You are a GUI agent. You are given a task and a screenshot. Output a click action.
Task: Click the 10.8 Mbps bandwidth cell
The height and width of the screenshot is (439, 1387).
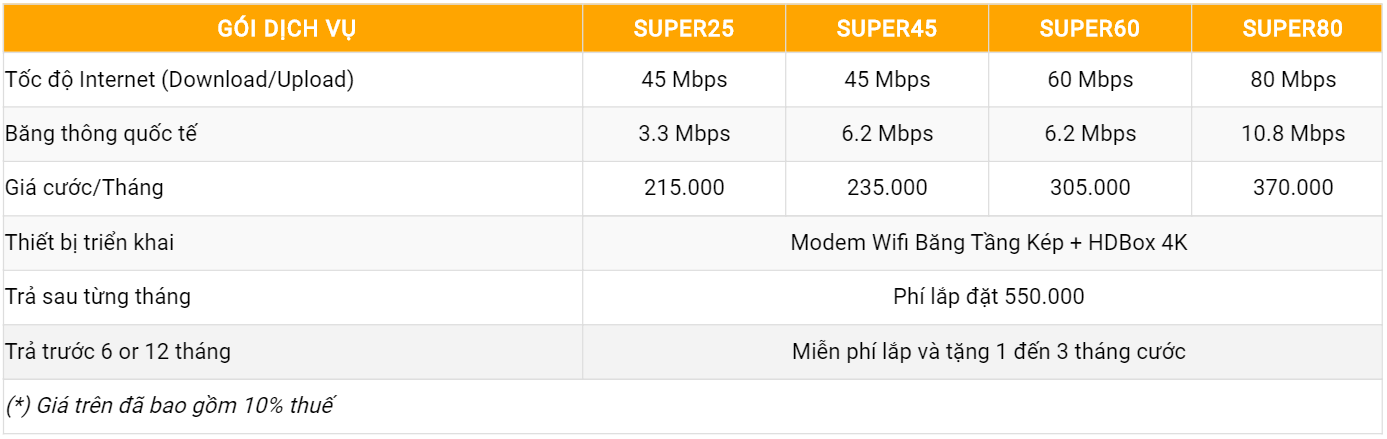pos(1292,134)
